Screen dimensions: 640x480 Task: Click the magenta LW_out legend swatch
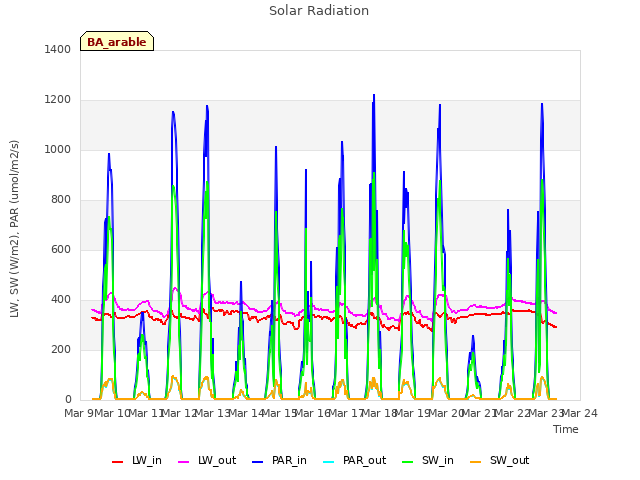tap(184, 462)
